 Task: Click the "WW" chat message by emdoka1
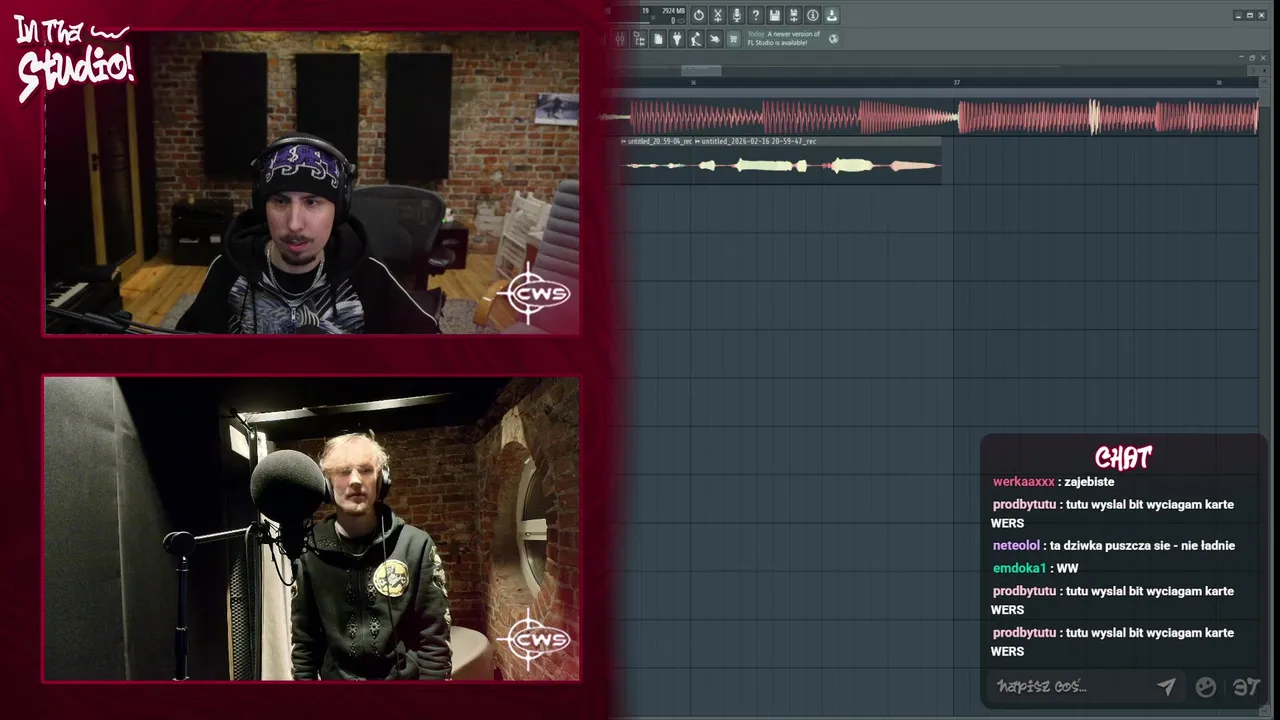point(1067,568)
